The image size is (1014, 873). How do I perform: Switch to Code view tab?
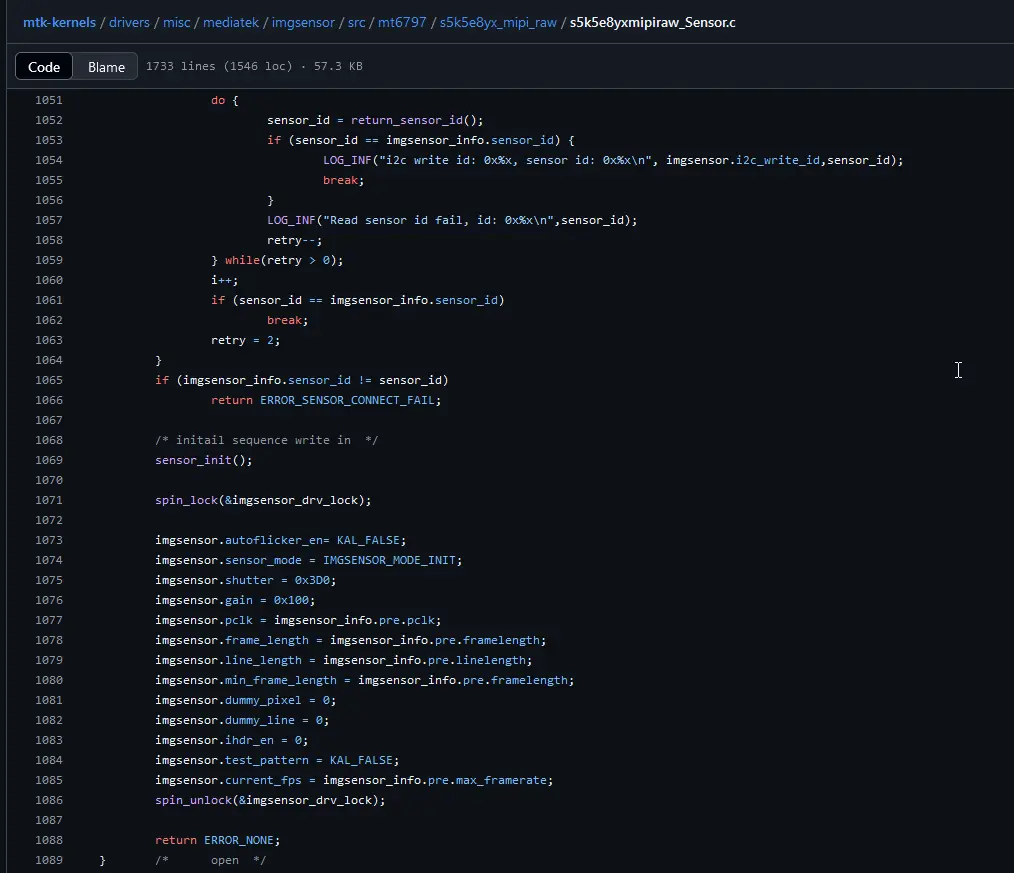(x=44, y=67)
